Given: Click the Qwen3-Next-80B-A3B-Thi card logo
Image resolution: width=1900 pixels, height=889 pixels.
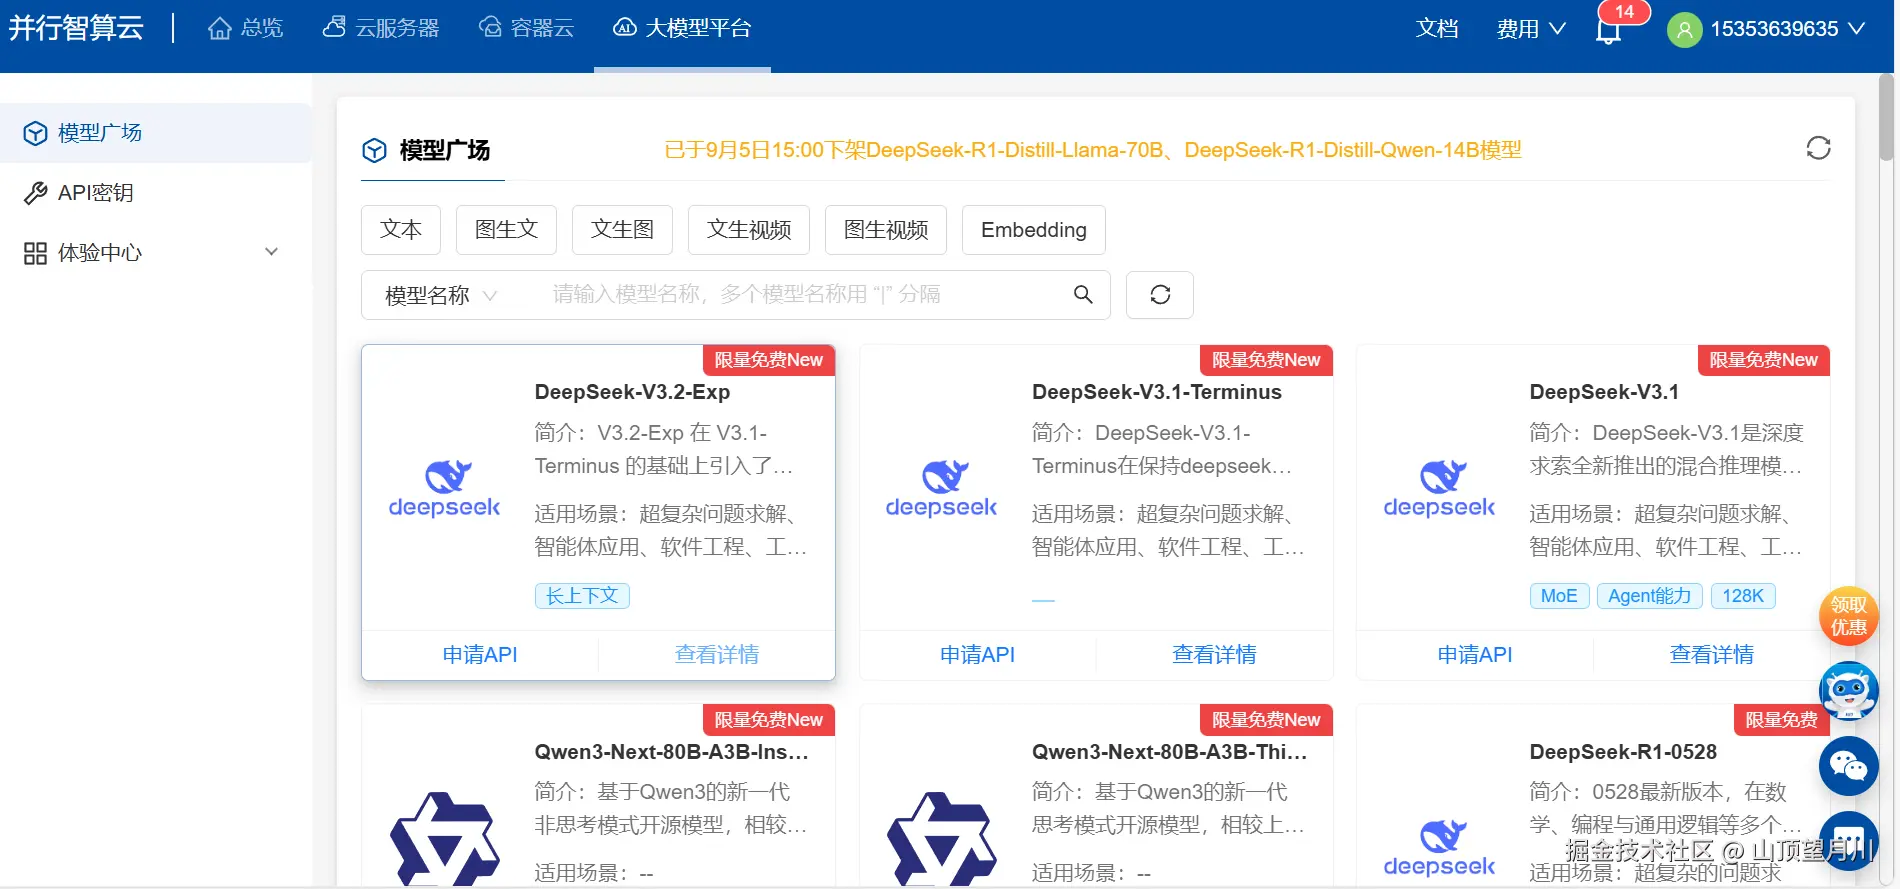Looking at the screenshot, I should (942, 840).
